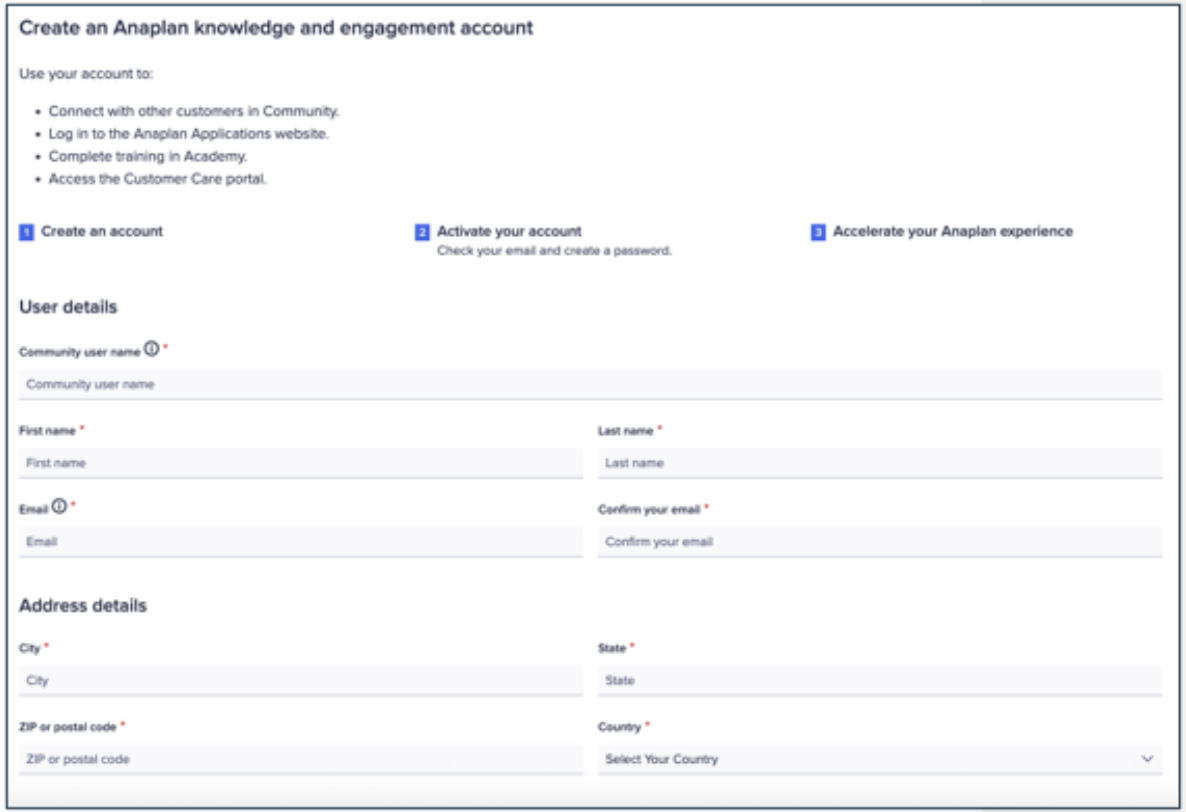Focus the Email input field
The width and height of the screenshot is (1186, 812).
pos(301,541)
